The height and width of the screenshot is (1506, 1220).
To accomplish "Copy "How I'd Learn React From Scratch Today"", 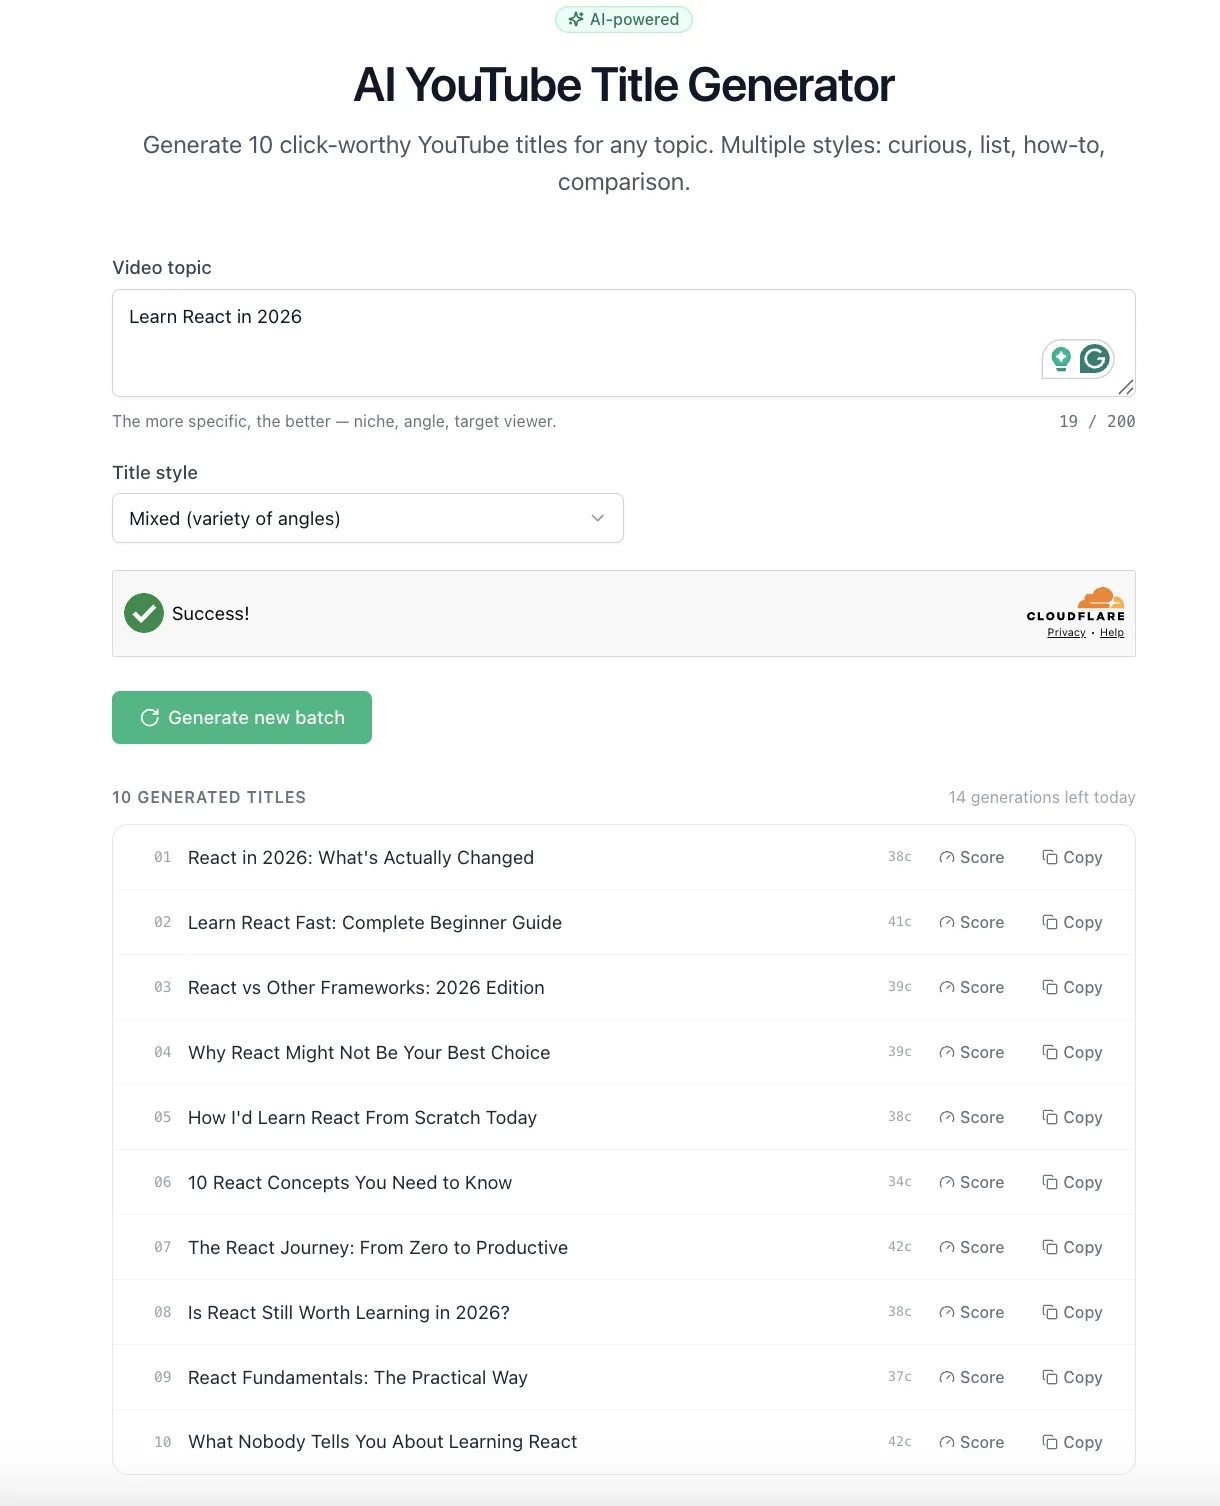I will (x=1072, y=1117).
